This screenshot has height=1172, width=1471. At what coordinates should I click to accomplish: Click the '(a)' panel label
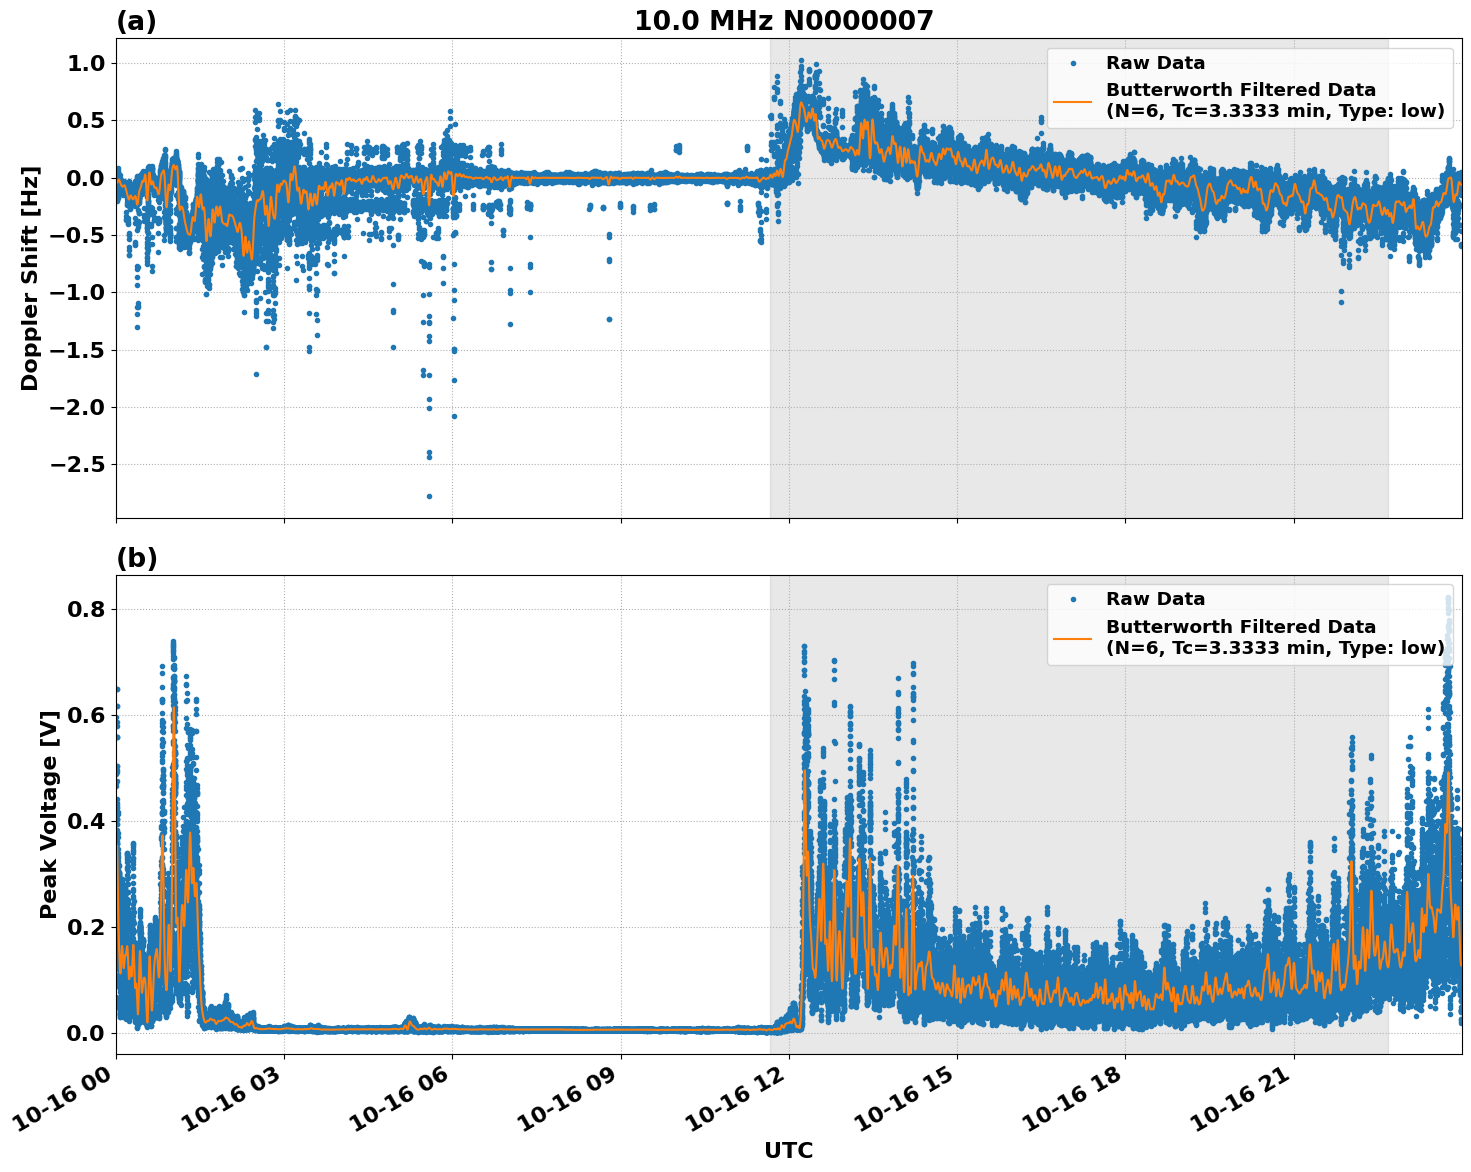click(136, 21)
